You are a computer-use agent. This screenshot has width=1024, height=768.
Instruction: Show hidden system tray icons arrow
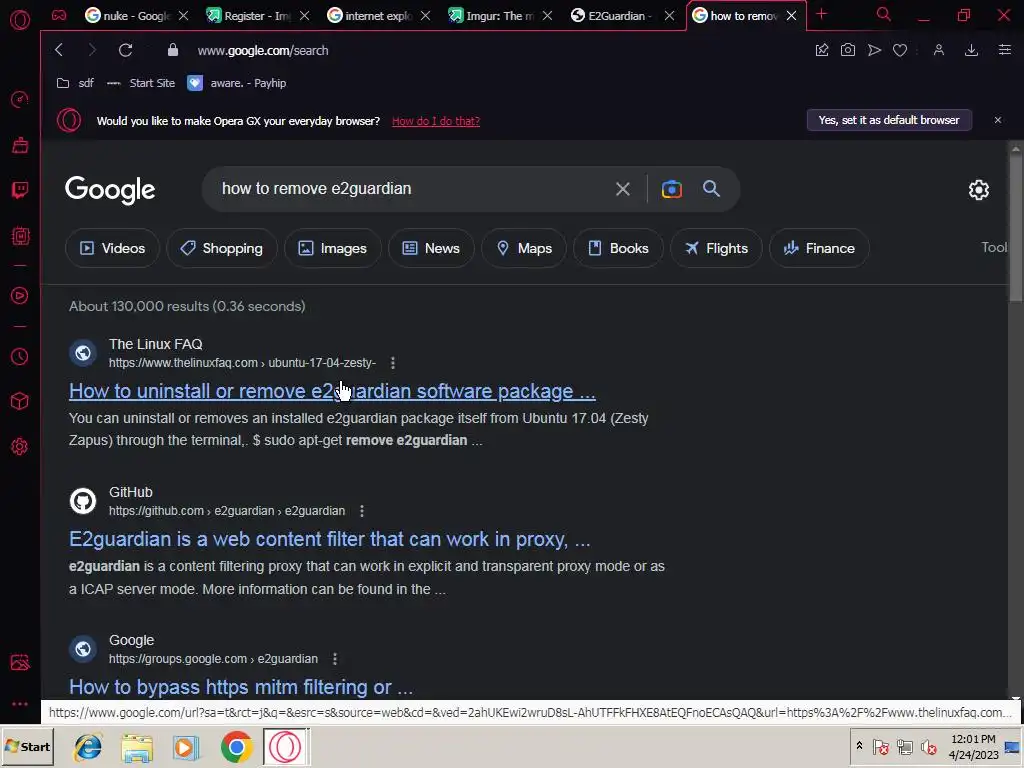[859, 746]
